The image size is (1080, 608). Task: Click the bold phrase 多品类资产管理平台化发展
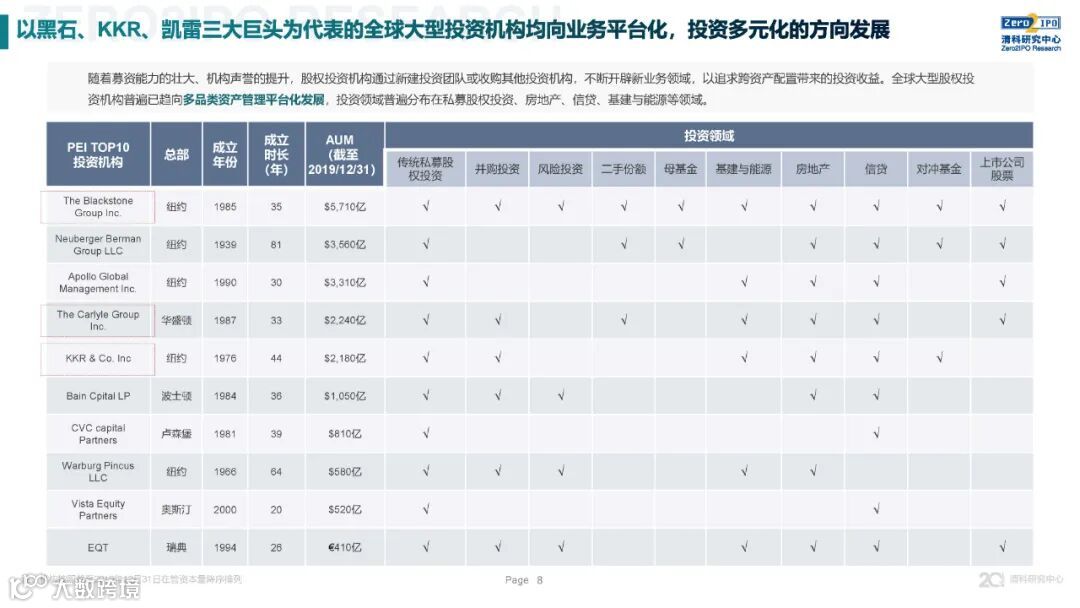253,100
